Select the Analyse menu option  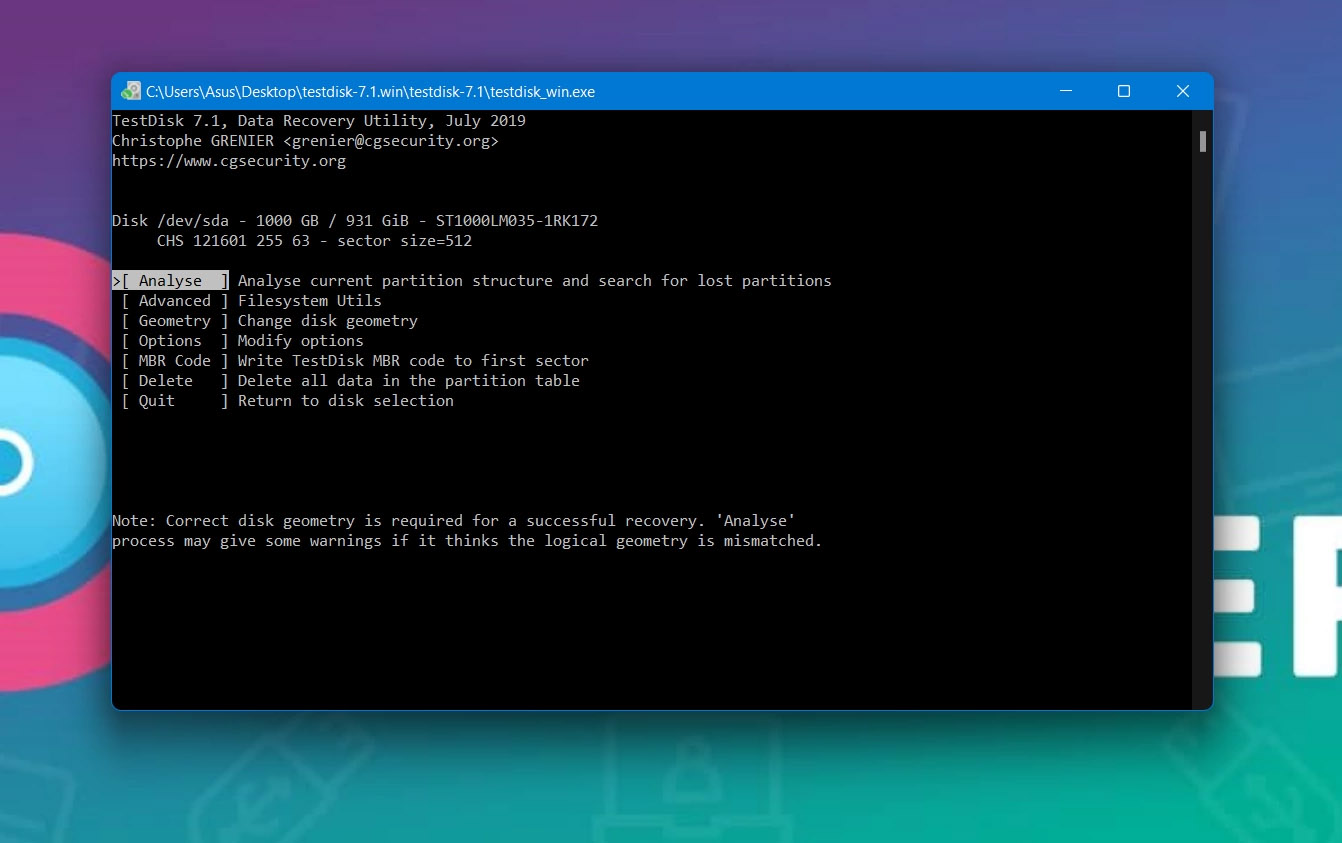[x=171, y=281]
